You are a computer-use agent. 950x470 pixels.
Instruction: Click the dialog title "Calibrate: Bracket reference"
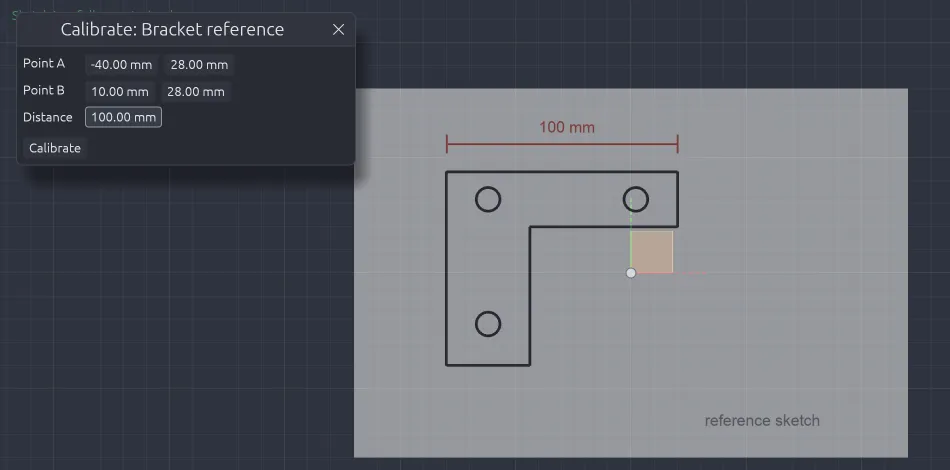172,29
